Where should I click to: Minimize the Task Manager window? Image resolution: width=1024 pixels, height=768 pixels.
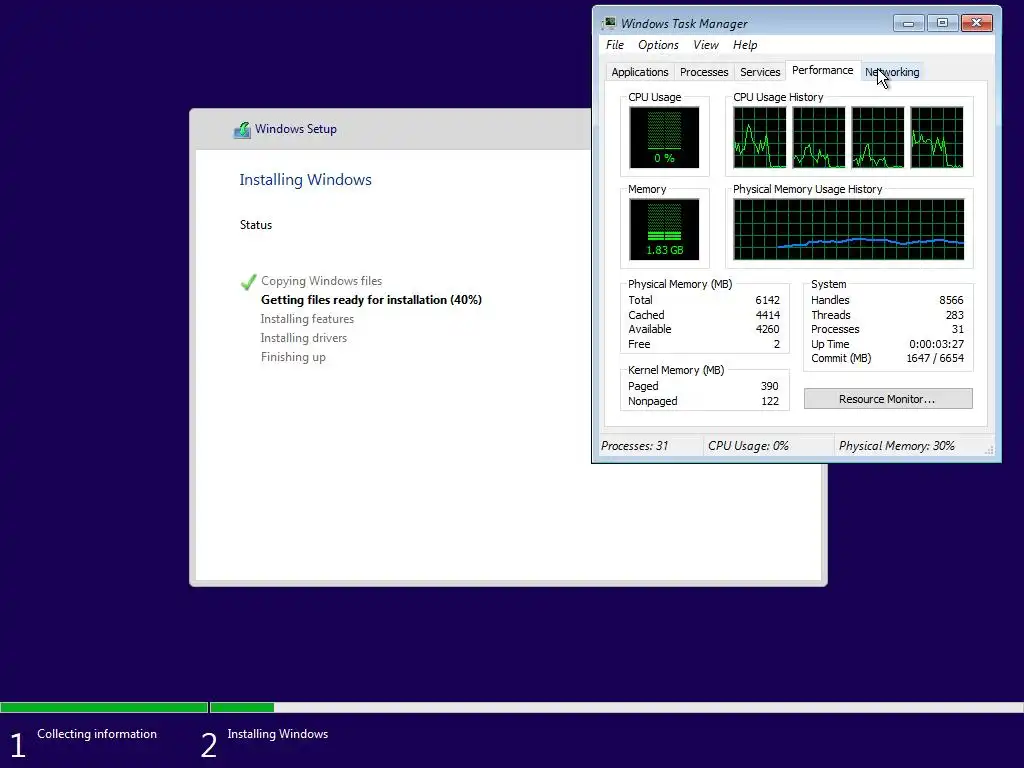(x=908, y=23)
